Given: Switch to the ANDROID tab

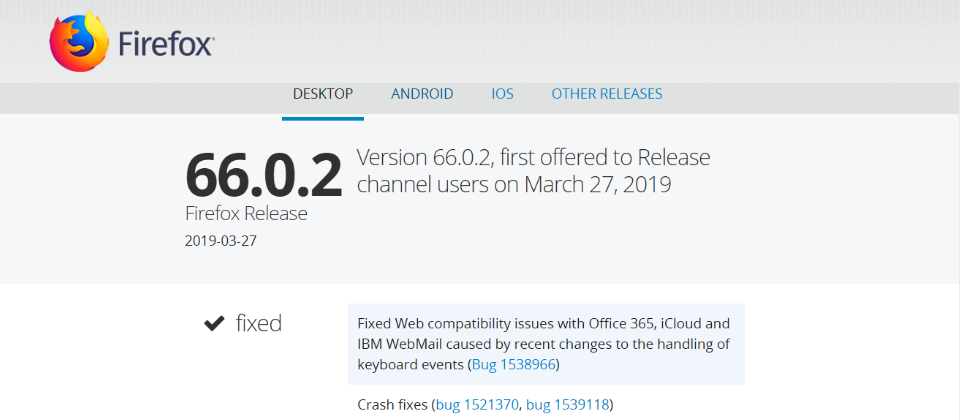Looking at the screenshot, I should pos(422,94).
